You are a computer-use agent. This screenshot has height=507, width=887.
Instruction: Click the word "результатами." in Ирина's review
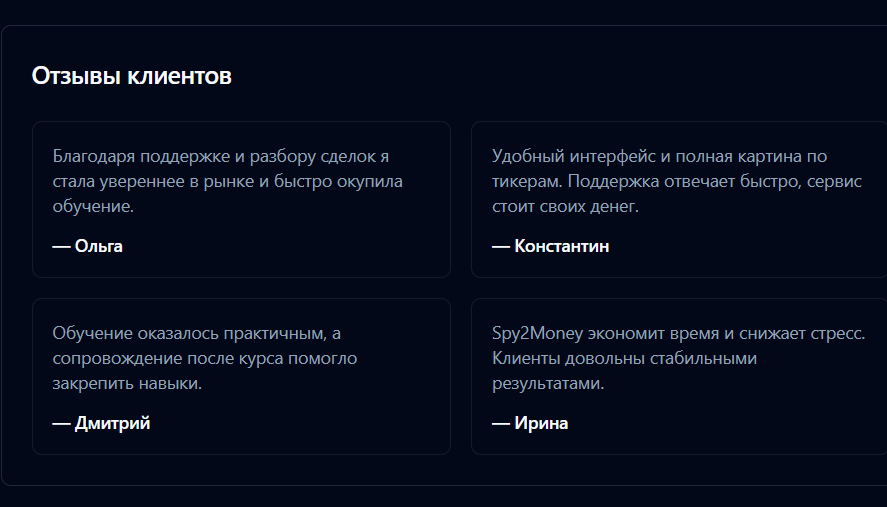[548, 384]
